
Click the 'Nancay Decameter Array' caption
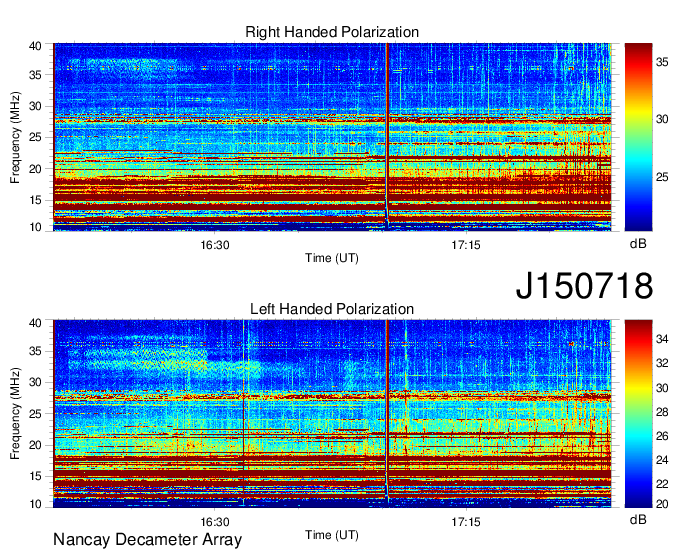point(147,540)
